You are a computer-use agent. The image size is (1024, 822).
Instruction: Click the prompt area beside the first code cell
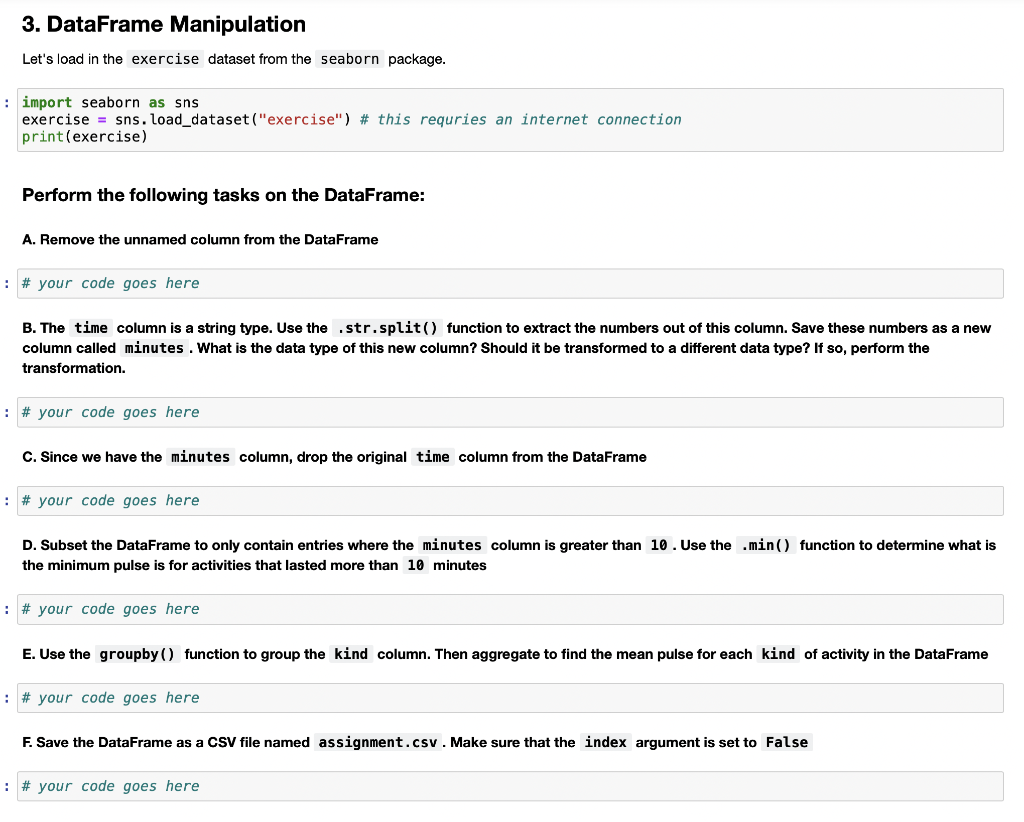(8, 102)
